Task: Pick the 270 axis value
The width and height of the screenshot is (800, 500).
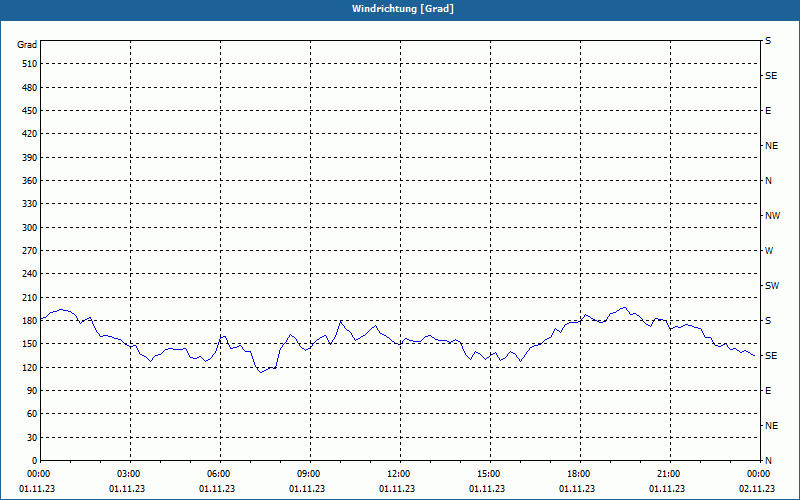Action: tap(30, 251)
